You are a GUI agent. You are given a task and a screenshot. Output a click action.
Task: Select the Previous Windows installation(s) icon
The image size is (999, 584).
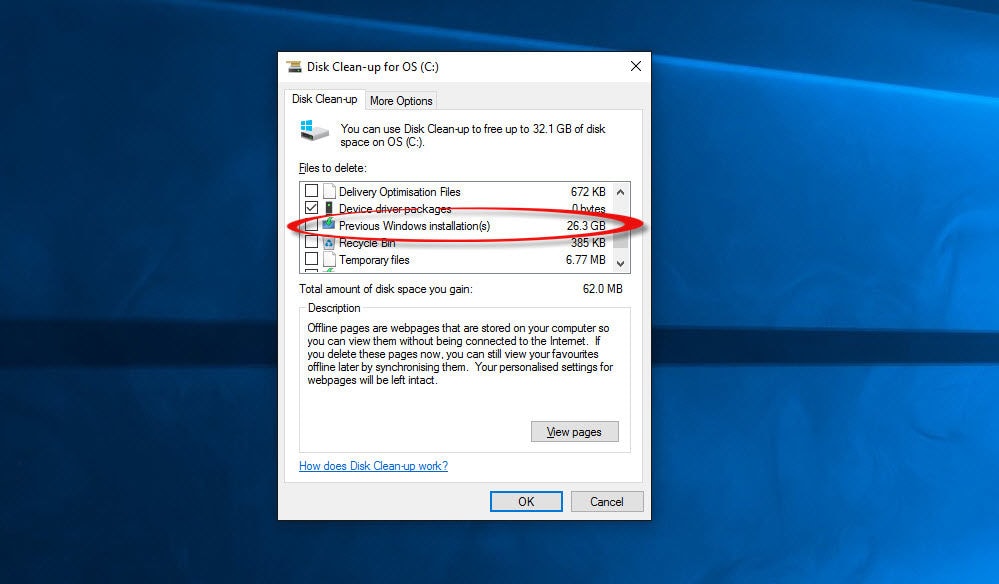[x=329, y=224]
